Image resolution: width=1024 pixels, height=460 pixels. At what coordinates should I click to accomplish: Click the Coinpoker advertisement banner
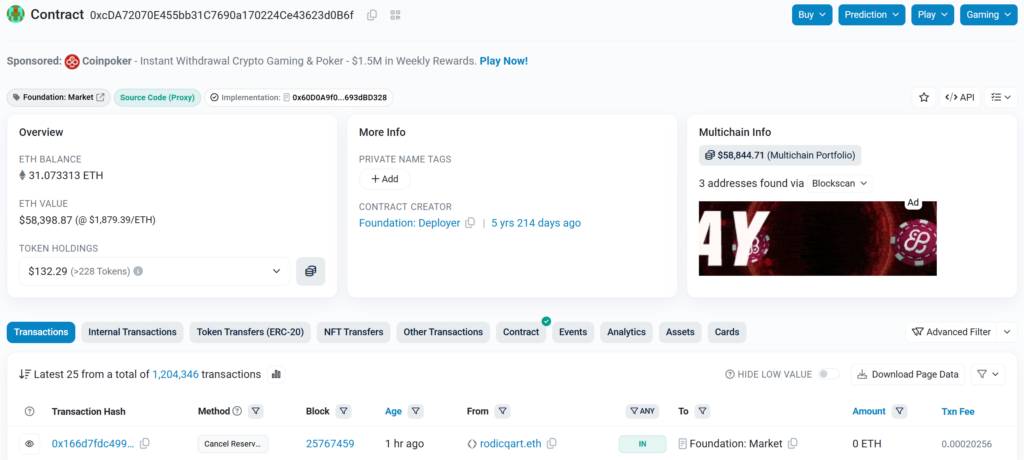818,238
